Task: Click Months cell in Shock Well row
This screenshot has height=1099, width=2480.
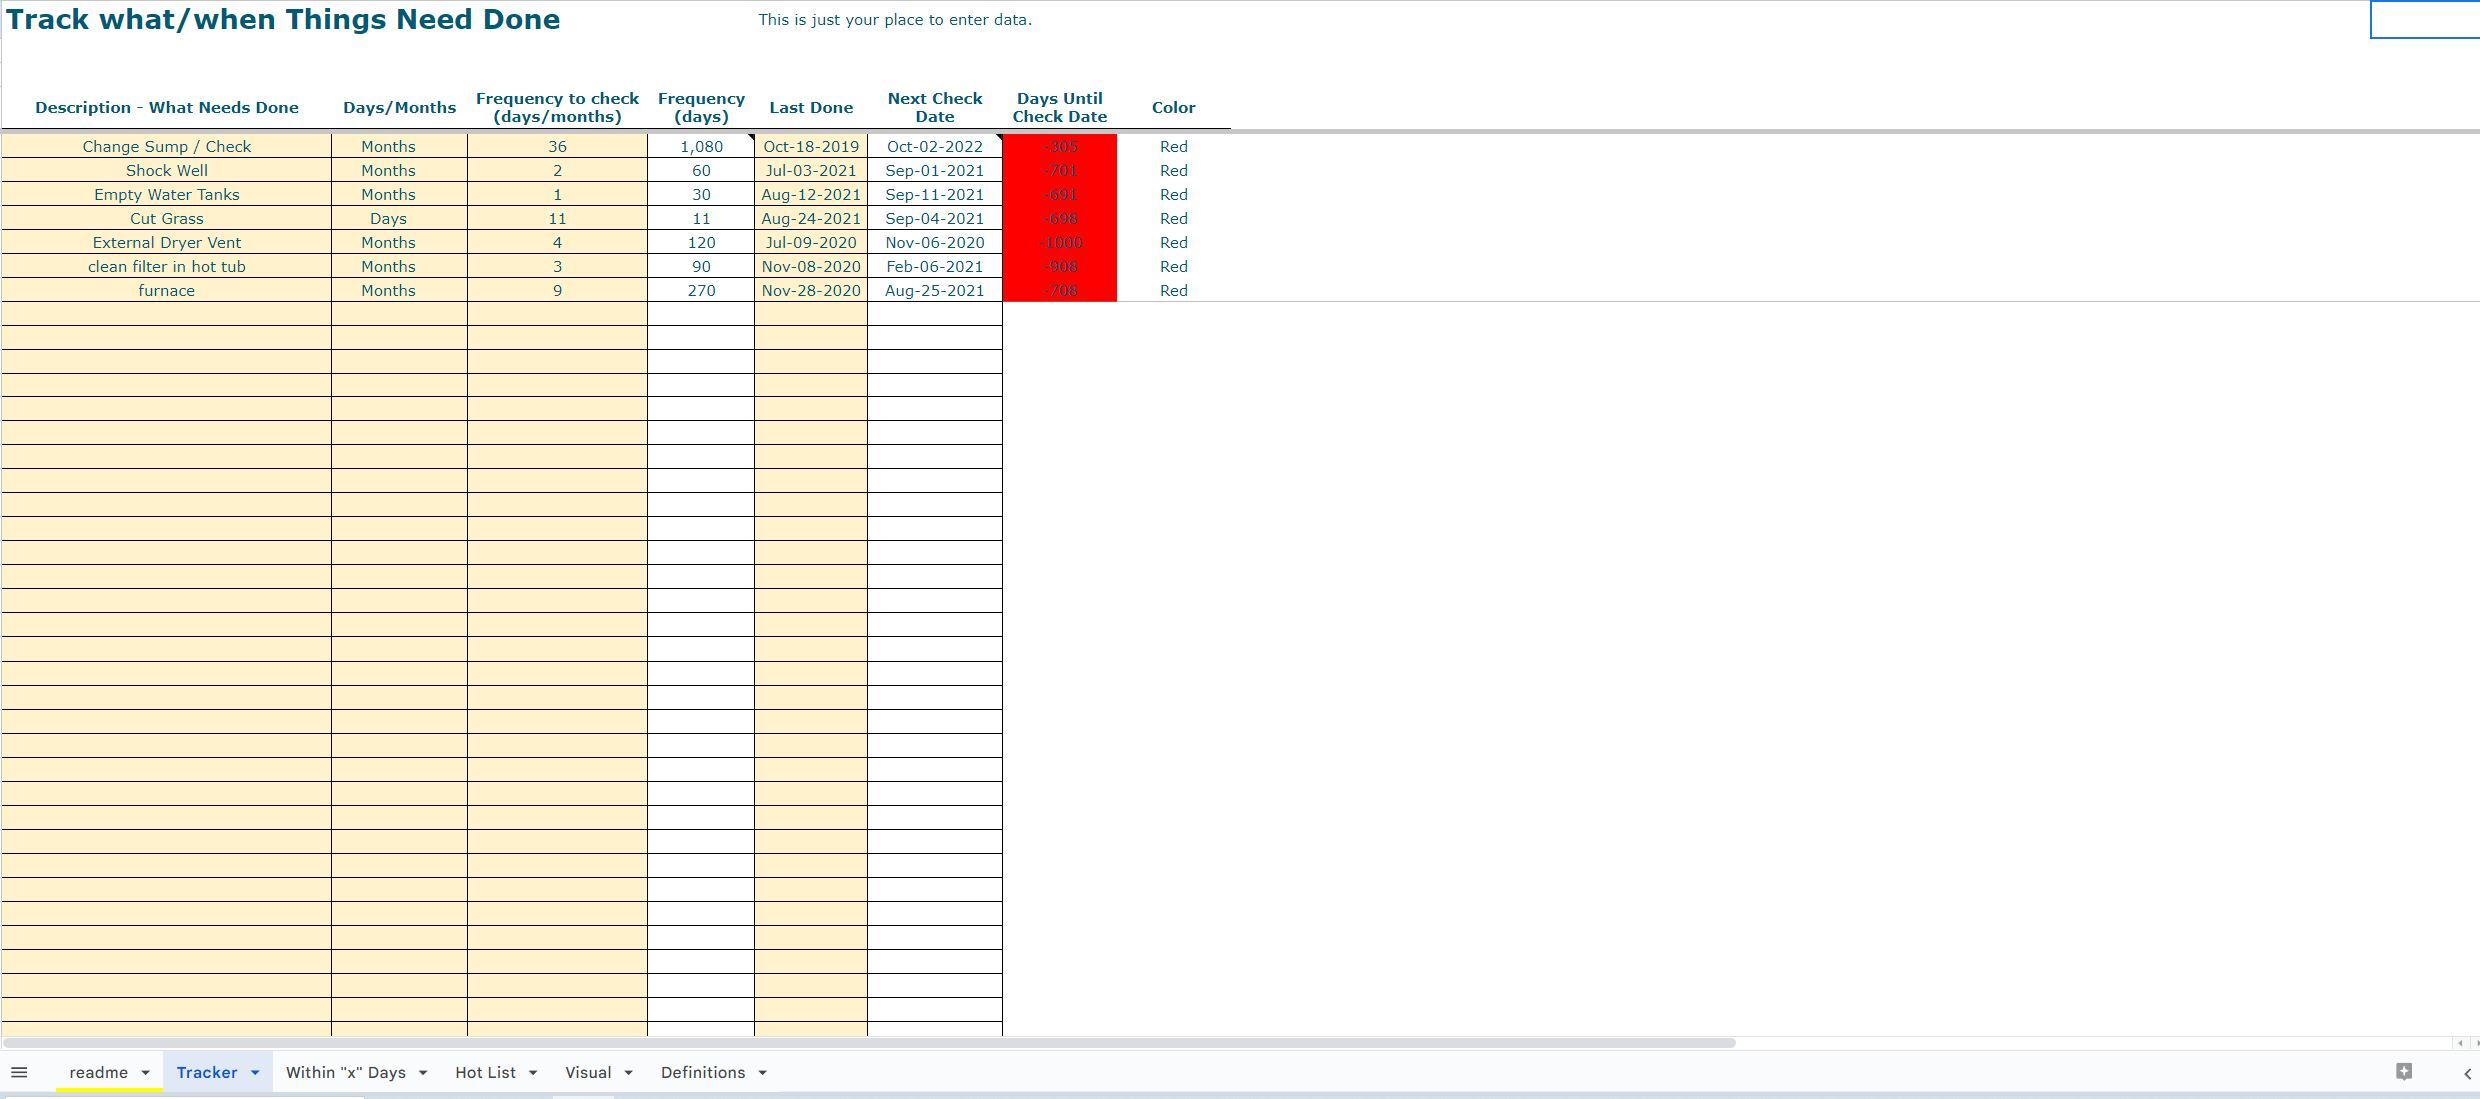Action: (x=399, y=170)
